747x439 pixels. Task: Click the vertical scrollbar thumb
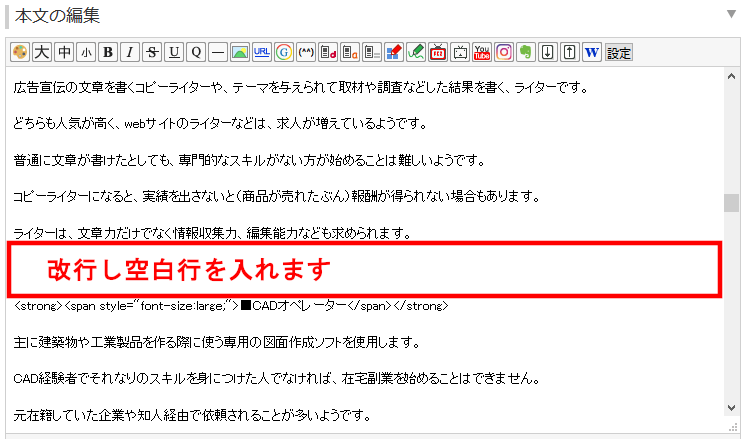click(731, 203)
